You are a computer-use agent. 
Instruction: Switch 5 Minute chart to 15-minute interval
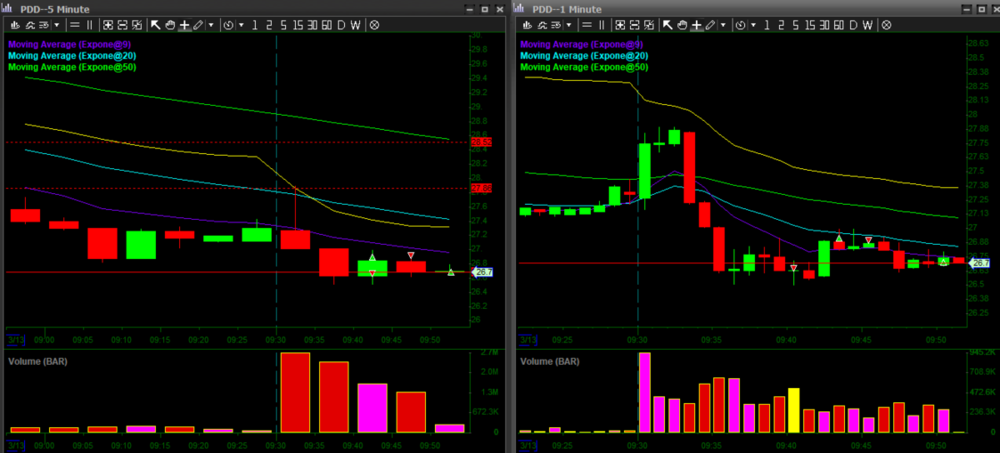click(298, 23)
